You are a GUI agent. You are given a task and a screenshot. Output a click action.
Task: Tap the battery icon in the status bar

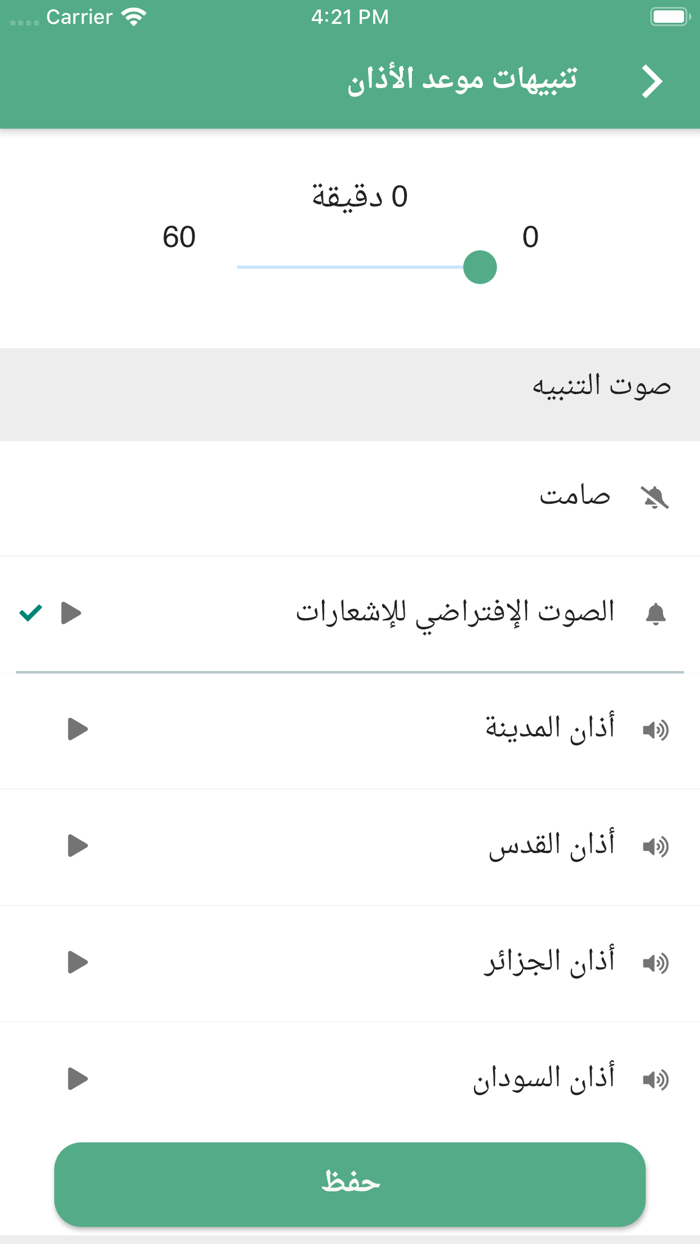click(x=668, y=16)
